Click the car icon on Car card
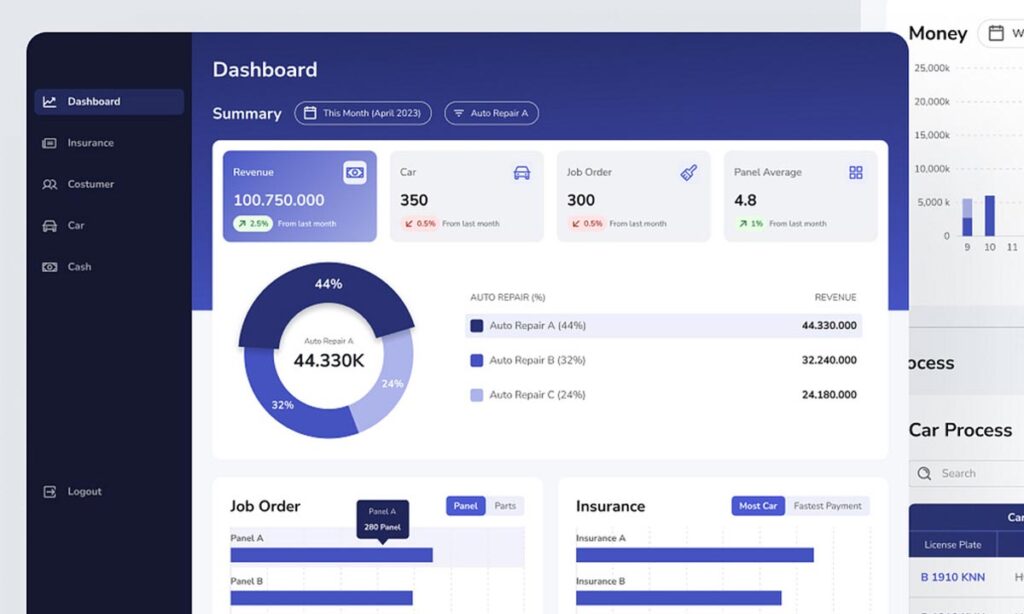Image resolution: width=1024 pixels, height=614 pixels. coord(521,172)
